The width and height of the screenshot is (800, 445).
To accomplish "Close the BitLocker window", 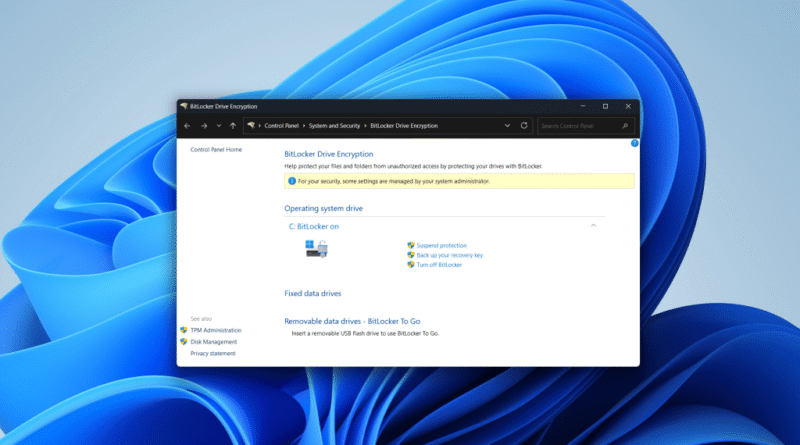I will (629, 106).
